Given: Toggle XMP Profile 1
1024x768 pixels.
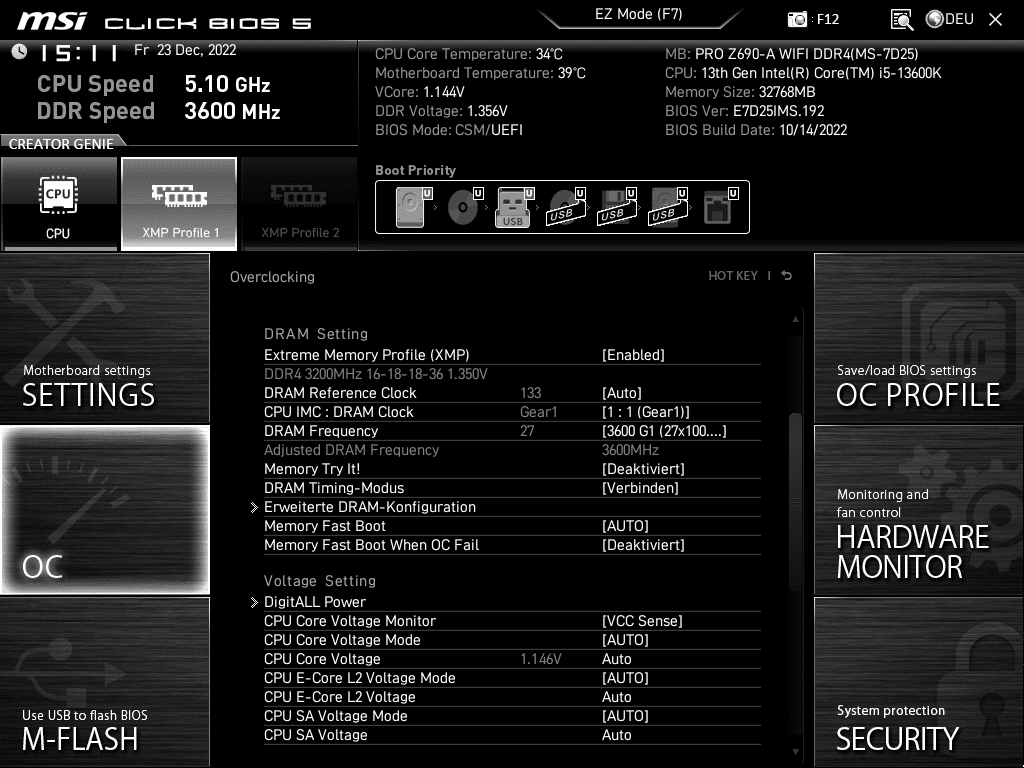Looking at the screenshot, I should (x=179, y=204).
